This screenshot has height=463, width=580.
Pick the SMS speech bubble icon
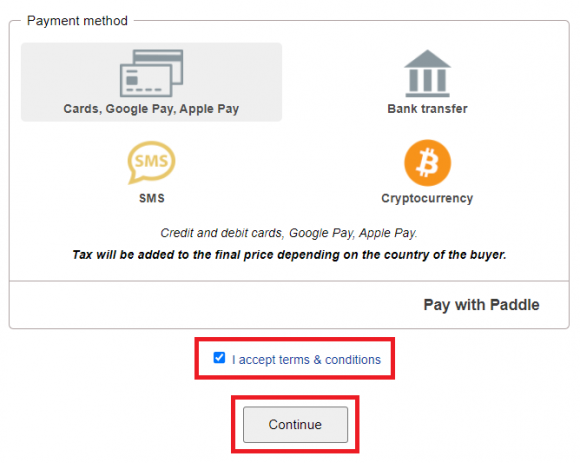(x=151, y=162)
